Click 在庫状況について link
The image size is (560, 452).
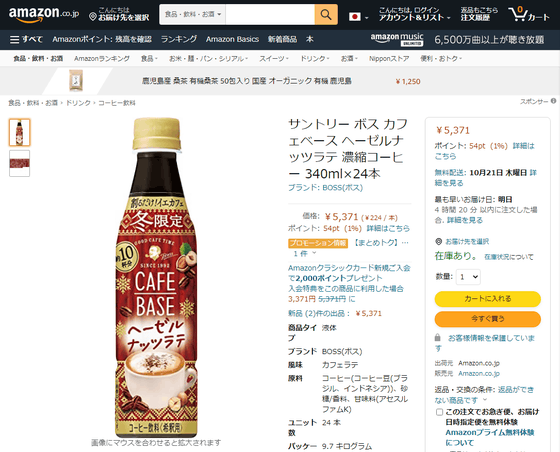[509, 257]
